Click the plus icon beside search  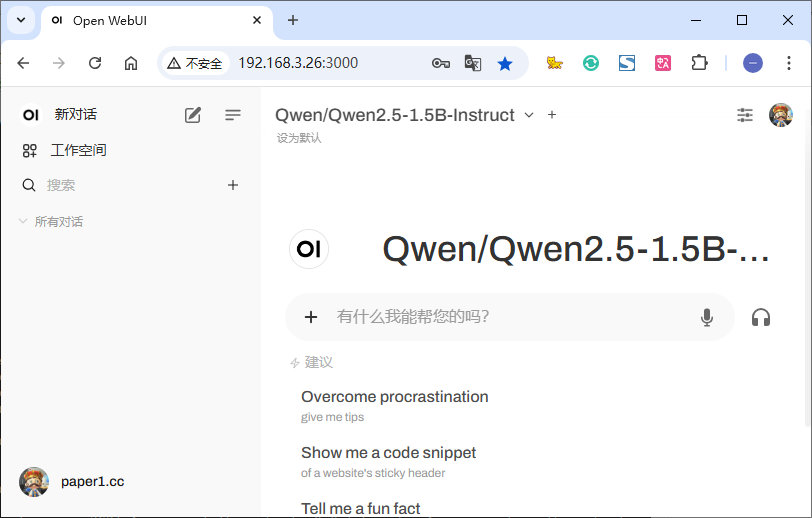click(233, 185)
